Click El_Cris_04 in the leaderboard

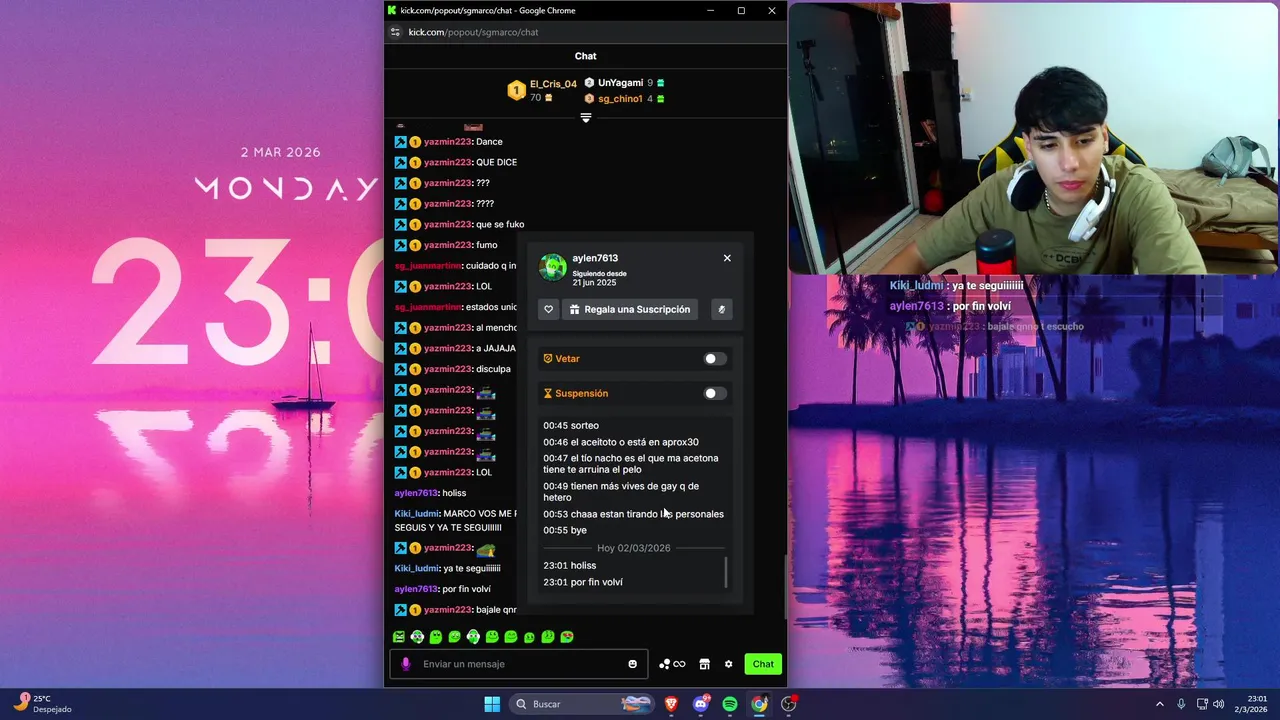pyautogui.click(x=553, y=84)
